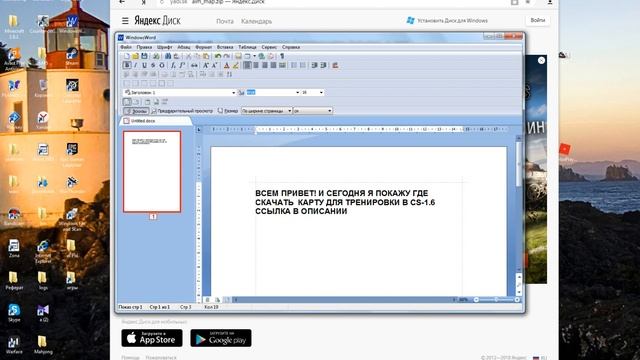
Task: Align text left
Action: click(x=247, y=65)
